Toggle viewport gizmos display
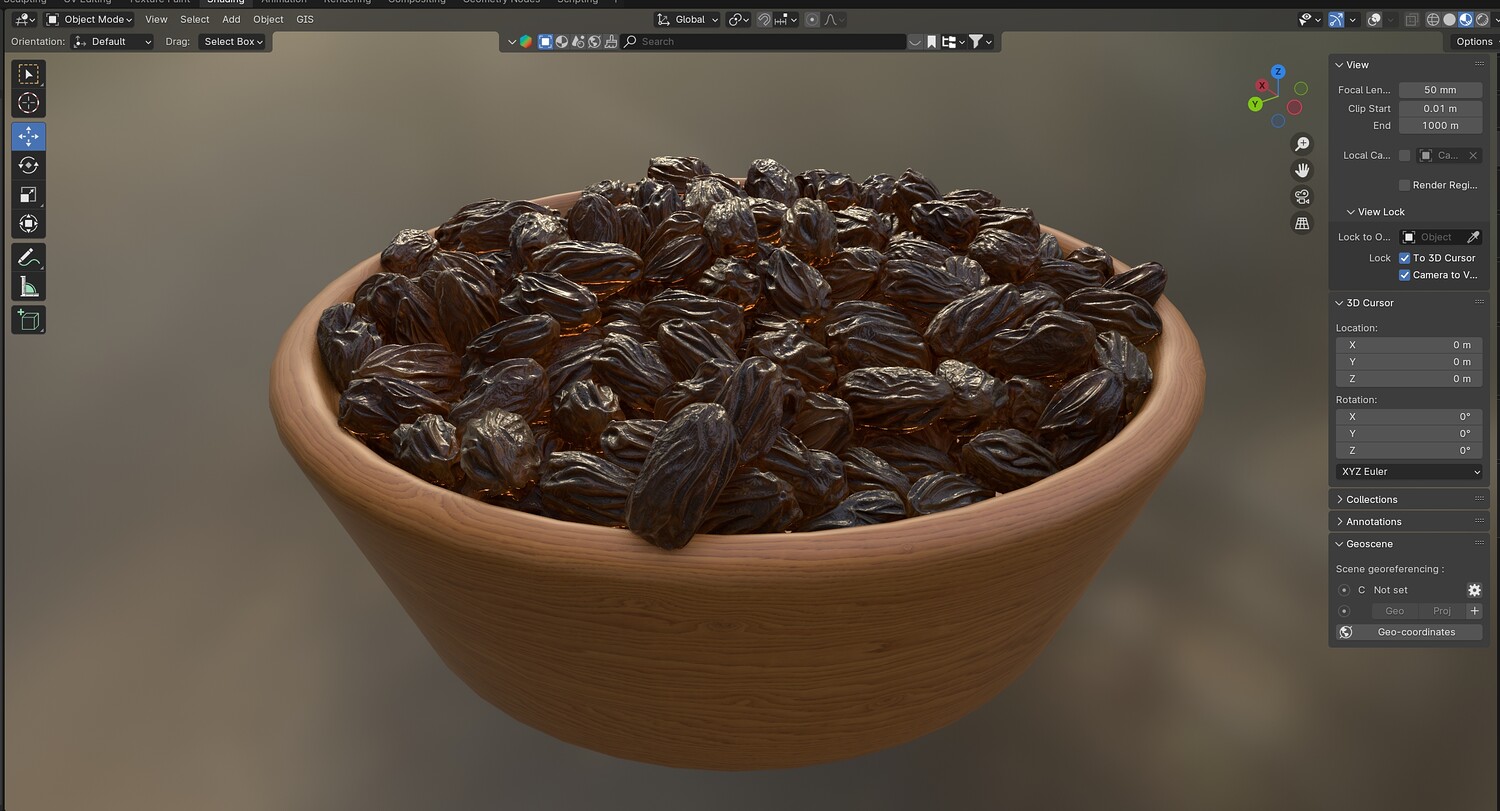The width and height of the screenshot is (1500, 811). [1336, 19]
